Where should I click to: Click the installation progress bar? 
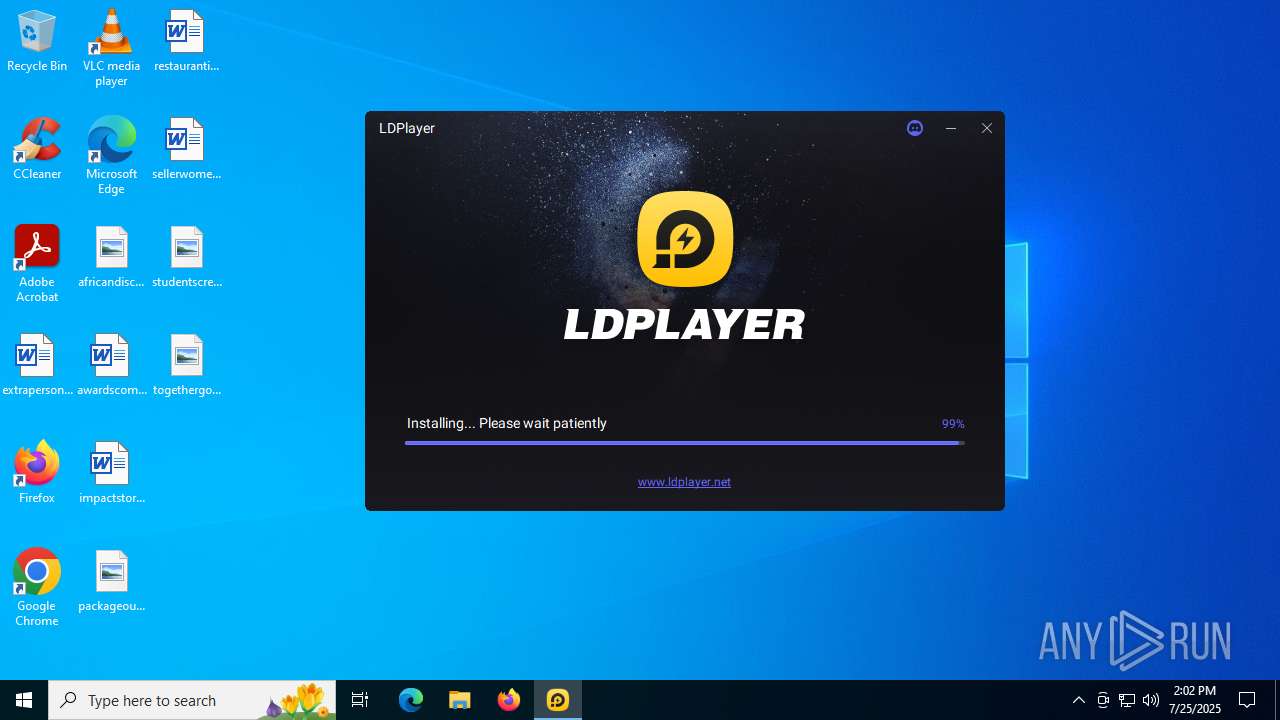pyautogui.click(x=684, y=443)
